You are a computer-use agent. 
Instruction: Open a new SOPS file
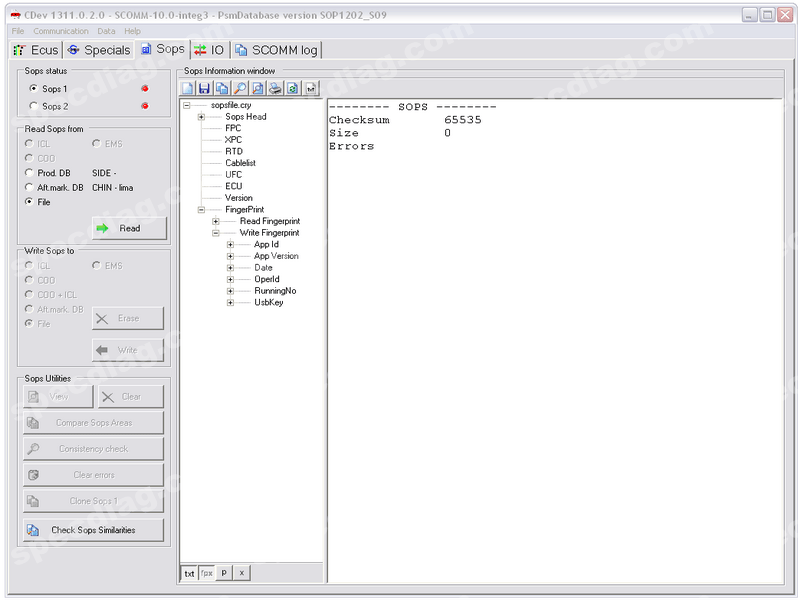(x=187, y=89)
